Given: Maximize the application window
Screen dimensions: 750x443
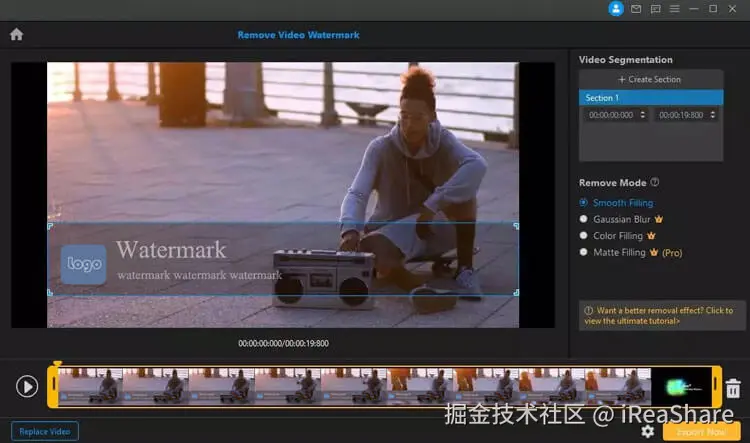Looking at the screenshot, I should pos(713,9).
